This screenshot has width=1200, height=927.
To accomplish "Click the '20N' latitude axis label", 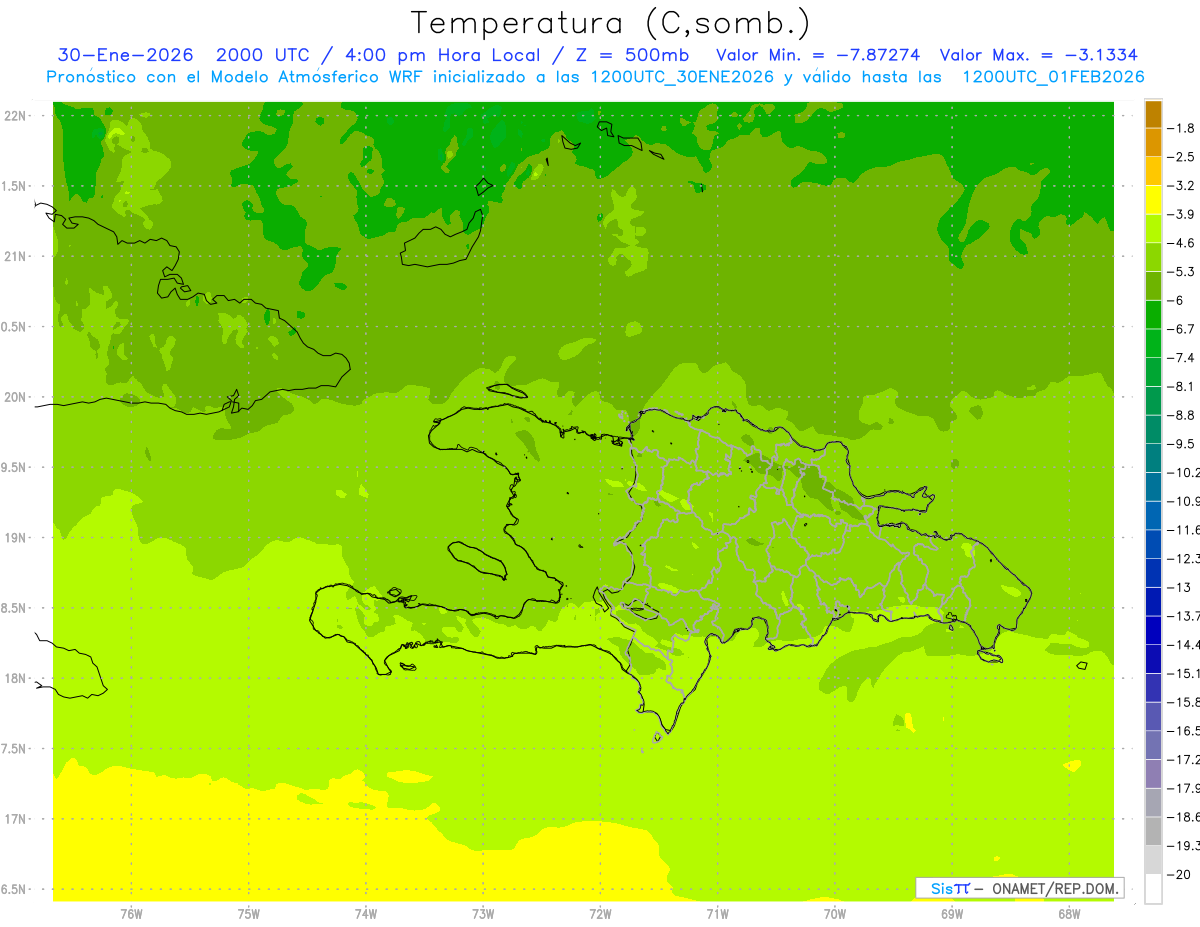I will coord(16,397).
